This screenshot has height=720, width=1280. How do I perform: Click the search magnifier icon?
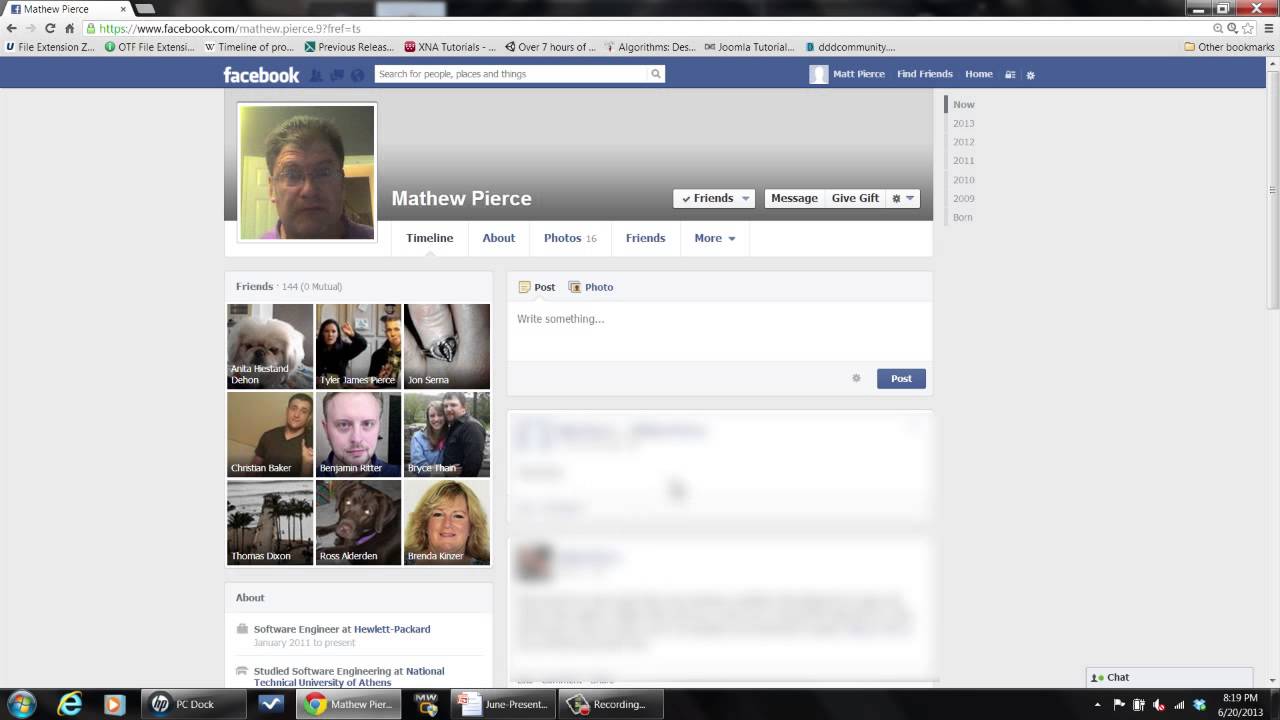pyautogui.click(x=656, y=74)
